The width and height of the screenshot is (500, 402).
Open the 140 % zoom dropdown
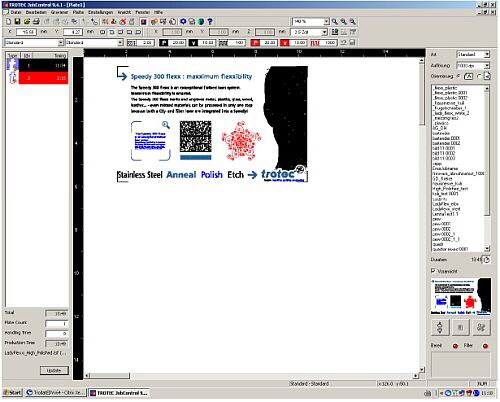click(326, 22)
